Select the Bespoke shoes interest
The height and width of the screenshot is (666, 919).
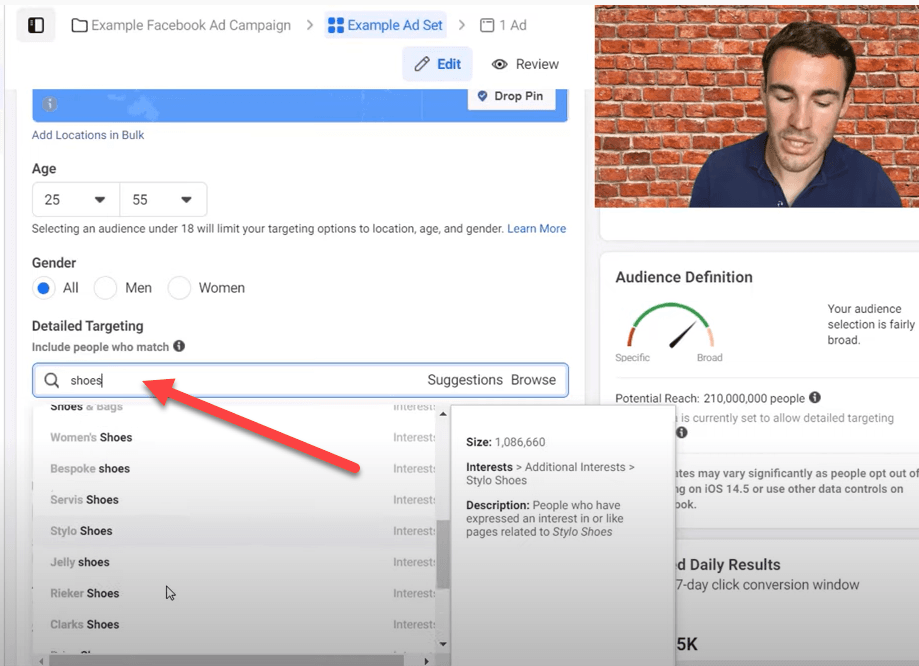pyautogui.click(x=234, y=468)
